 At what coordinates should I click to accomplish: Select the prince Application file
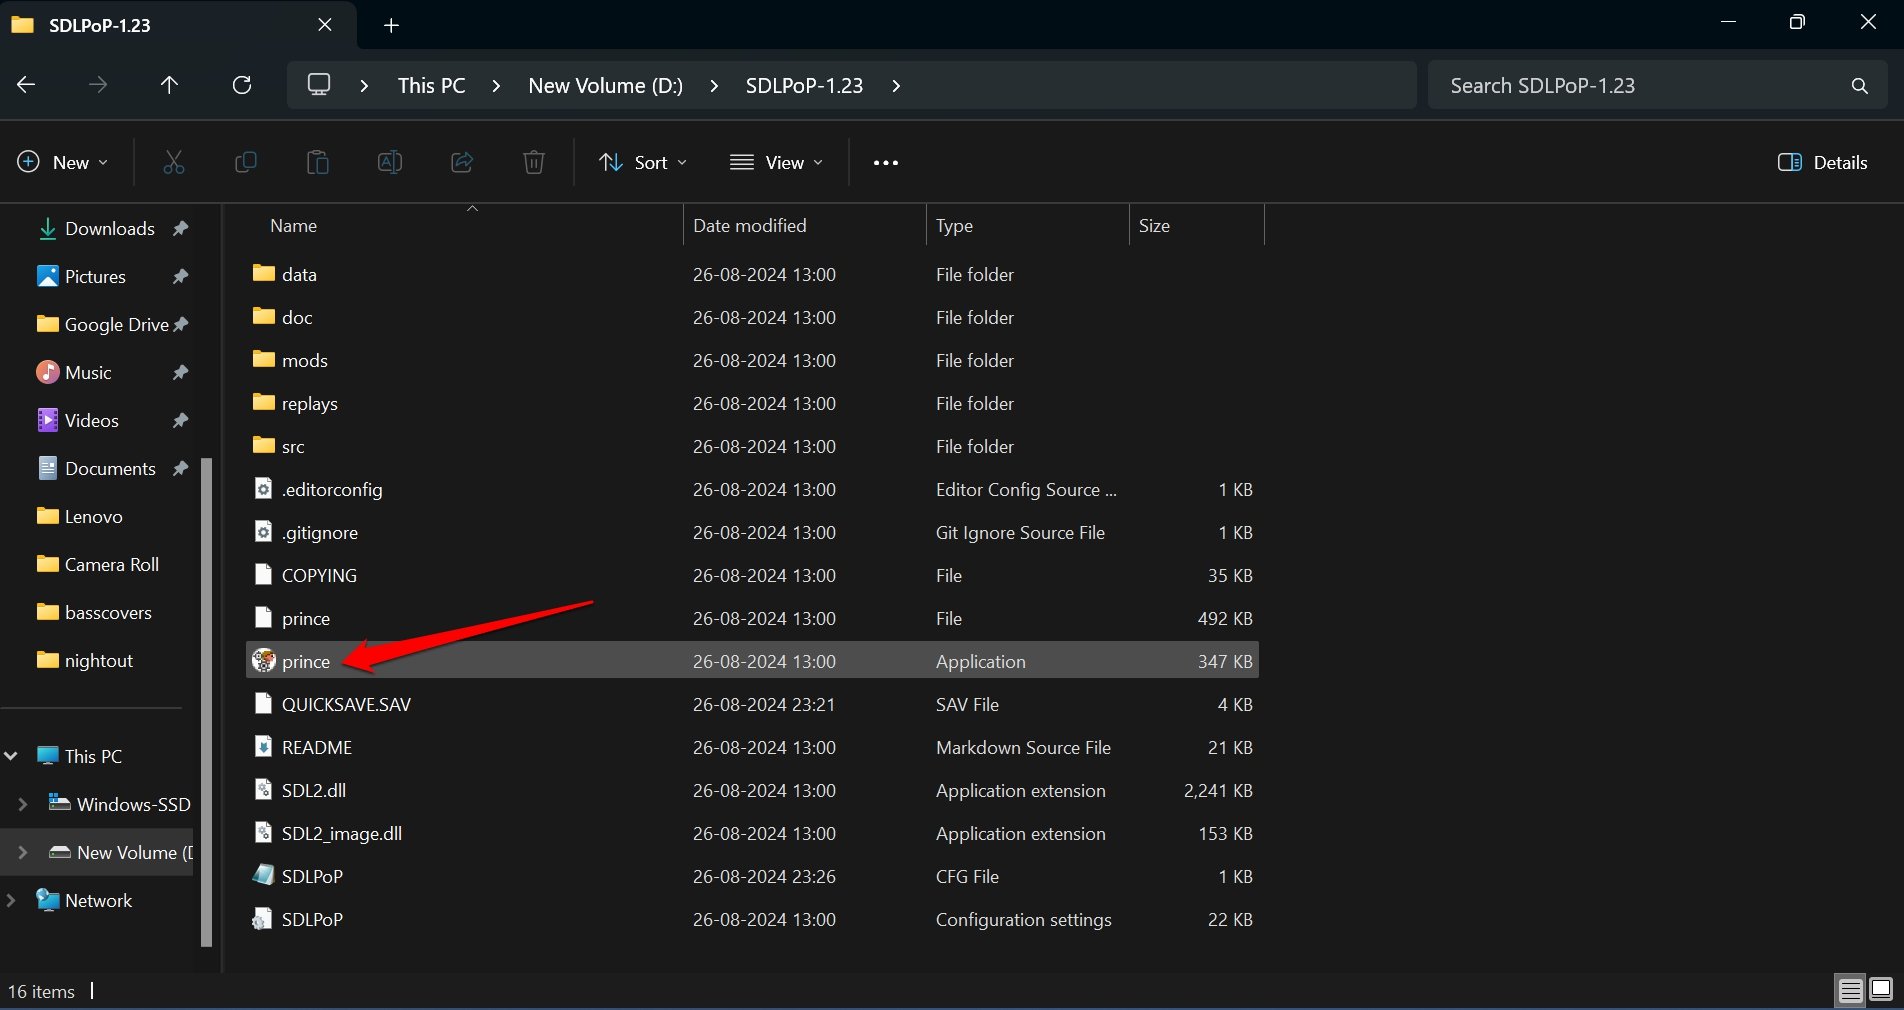coord(751,661)
